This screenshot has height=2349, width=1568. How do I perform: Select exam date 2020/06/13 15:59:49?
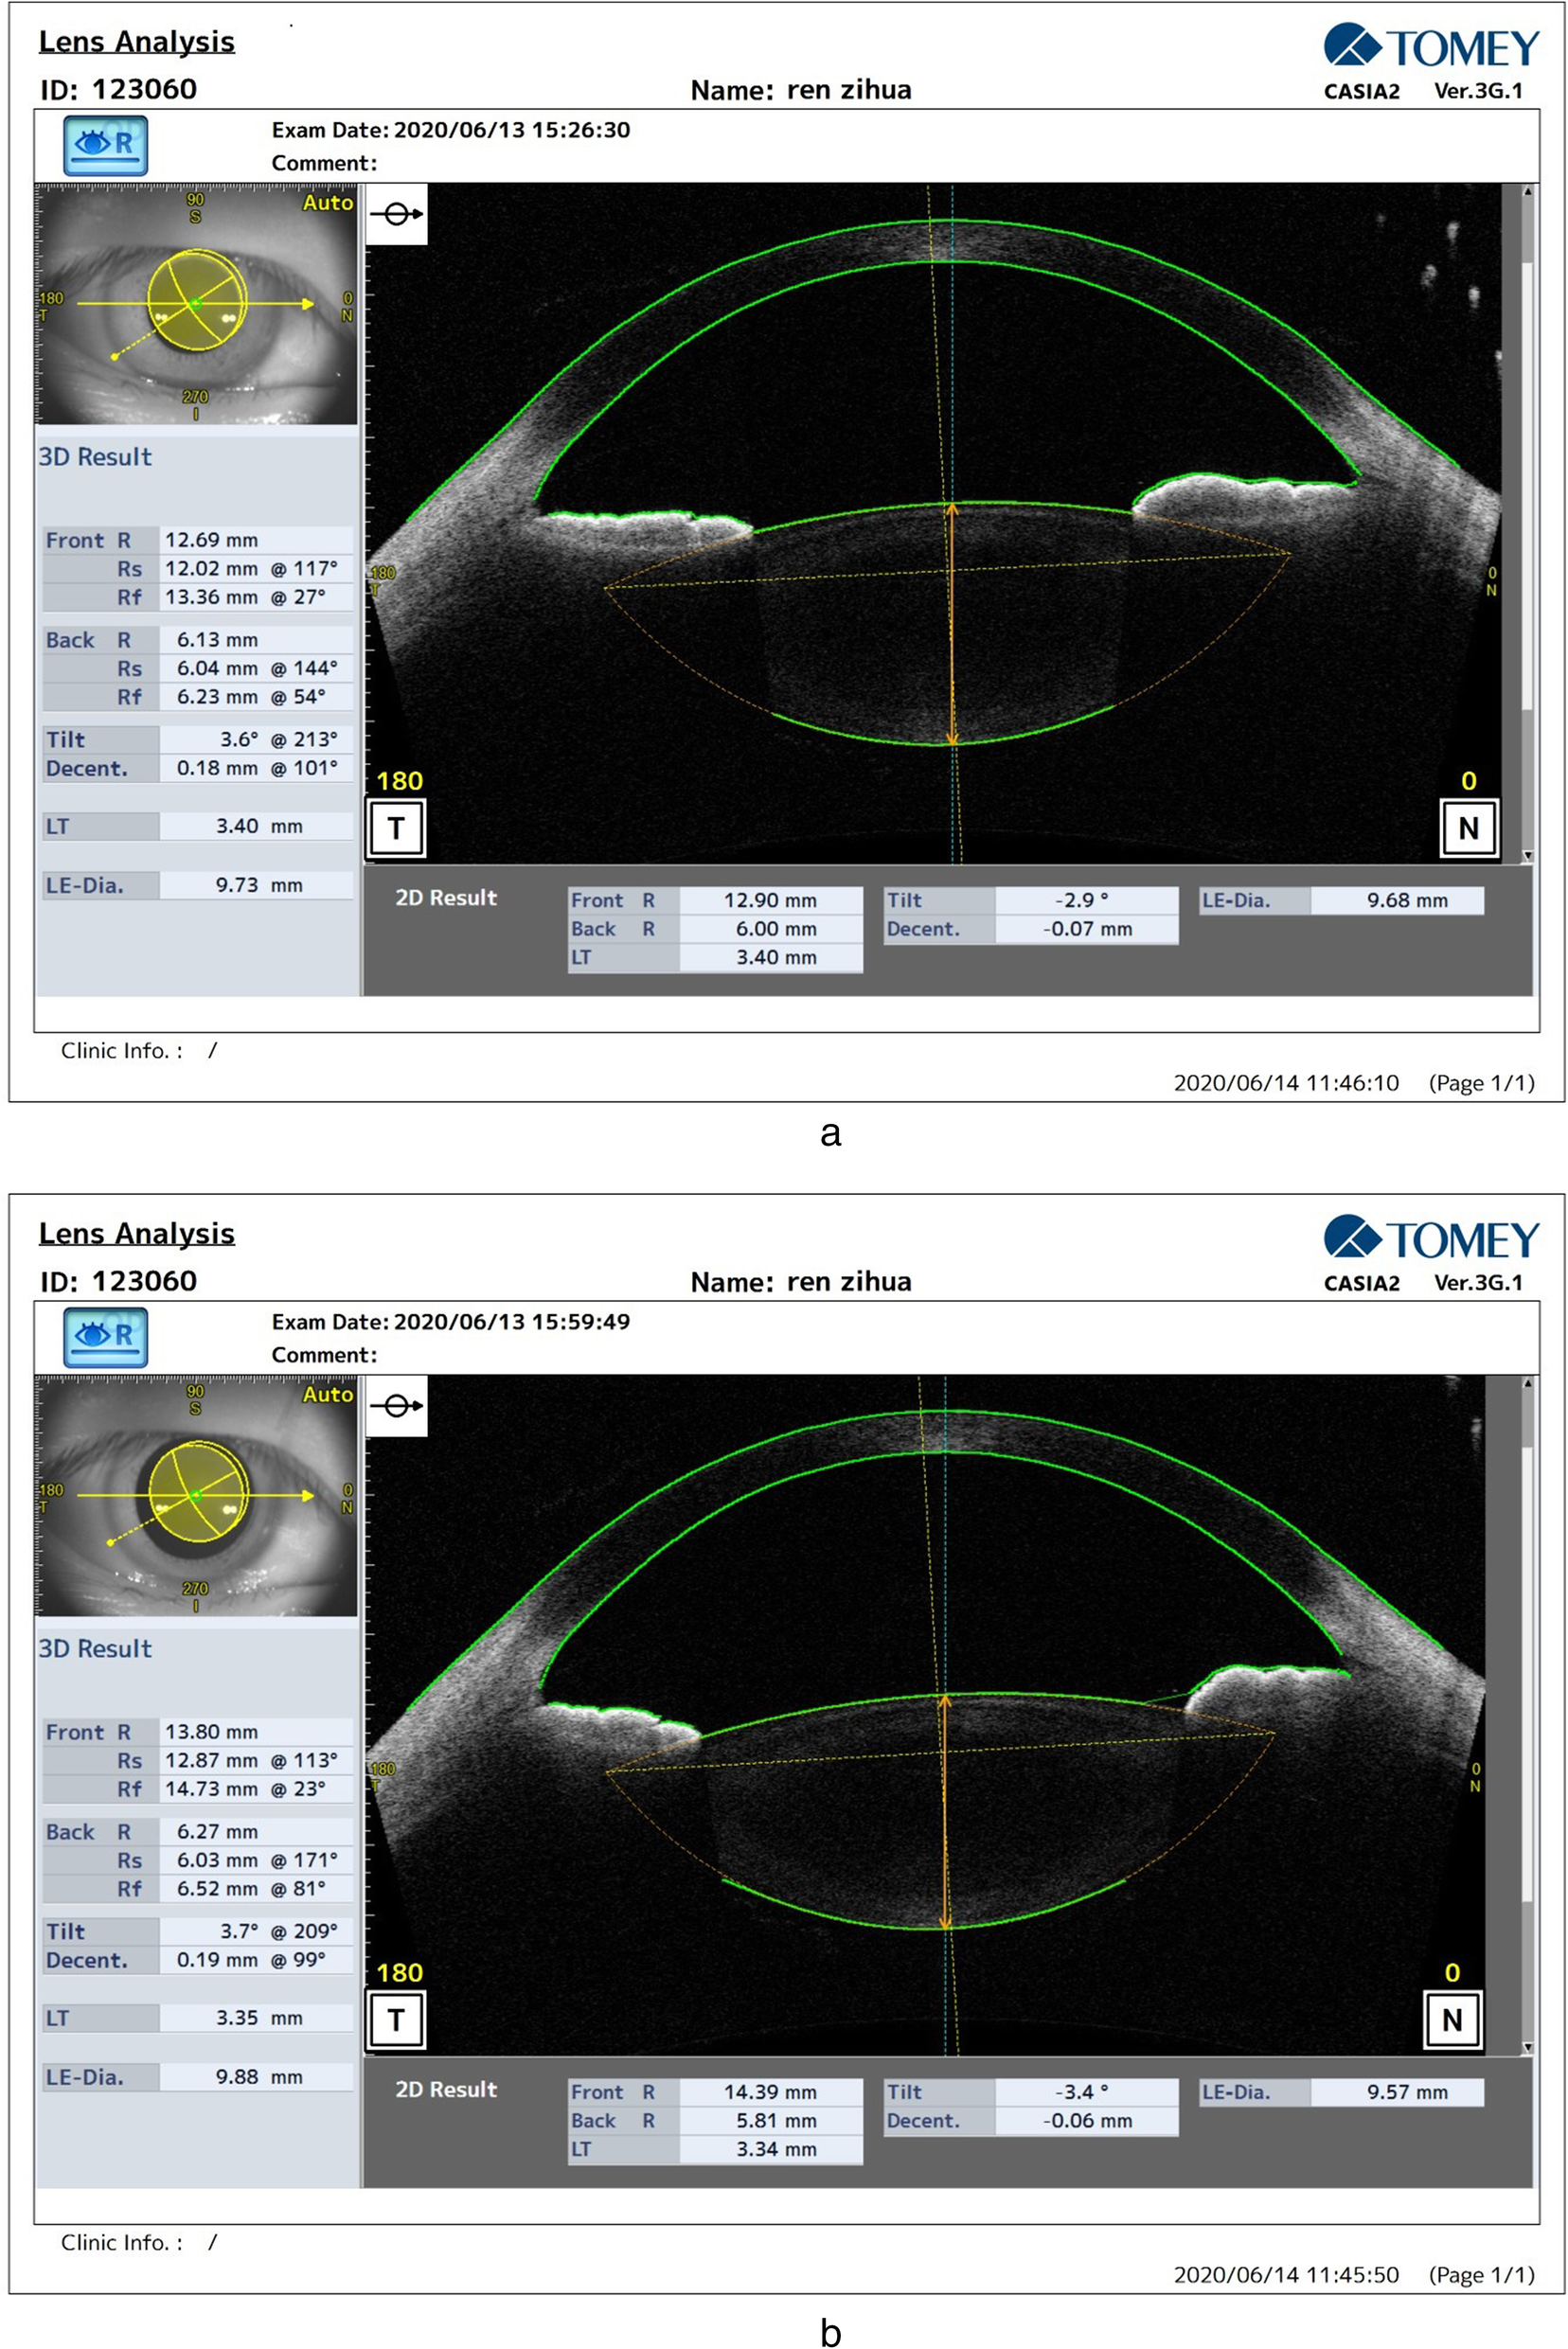[x=512, y=1322]
